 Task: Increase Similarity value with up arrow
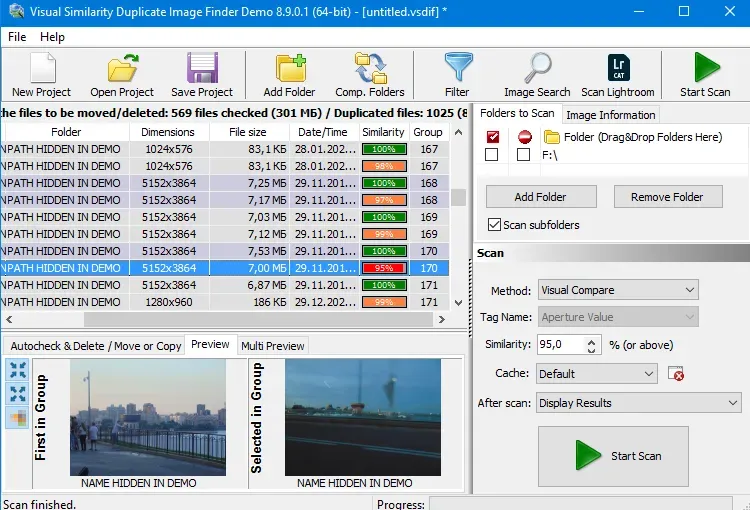click(x=592, y=340)
